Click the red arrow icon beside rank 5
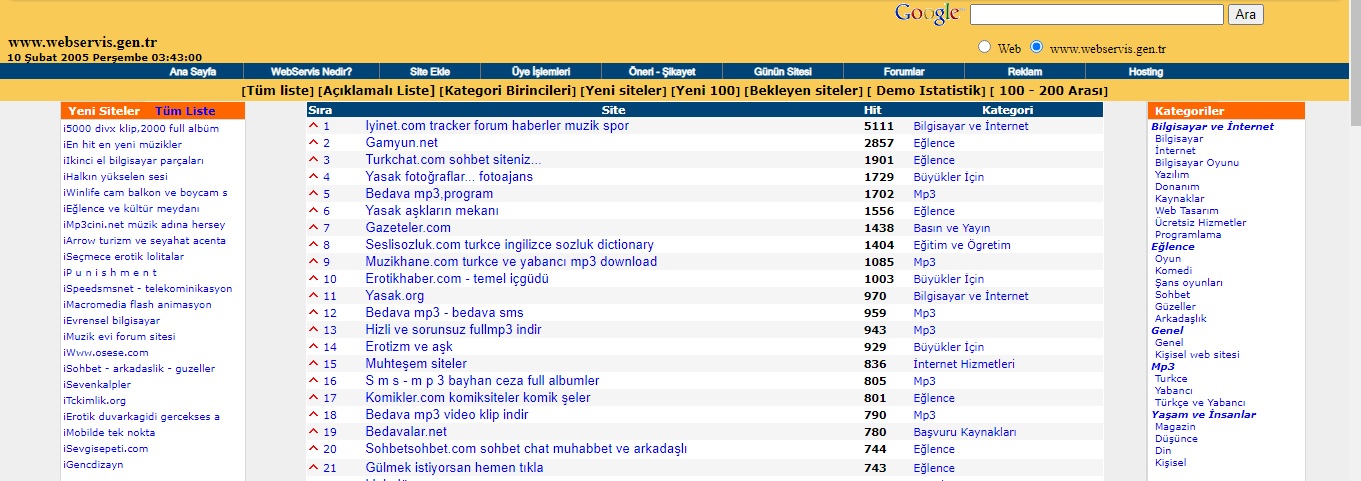This screenshot has height=481, width=1361. point(314,194)
